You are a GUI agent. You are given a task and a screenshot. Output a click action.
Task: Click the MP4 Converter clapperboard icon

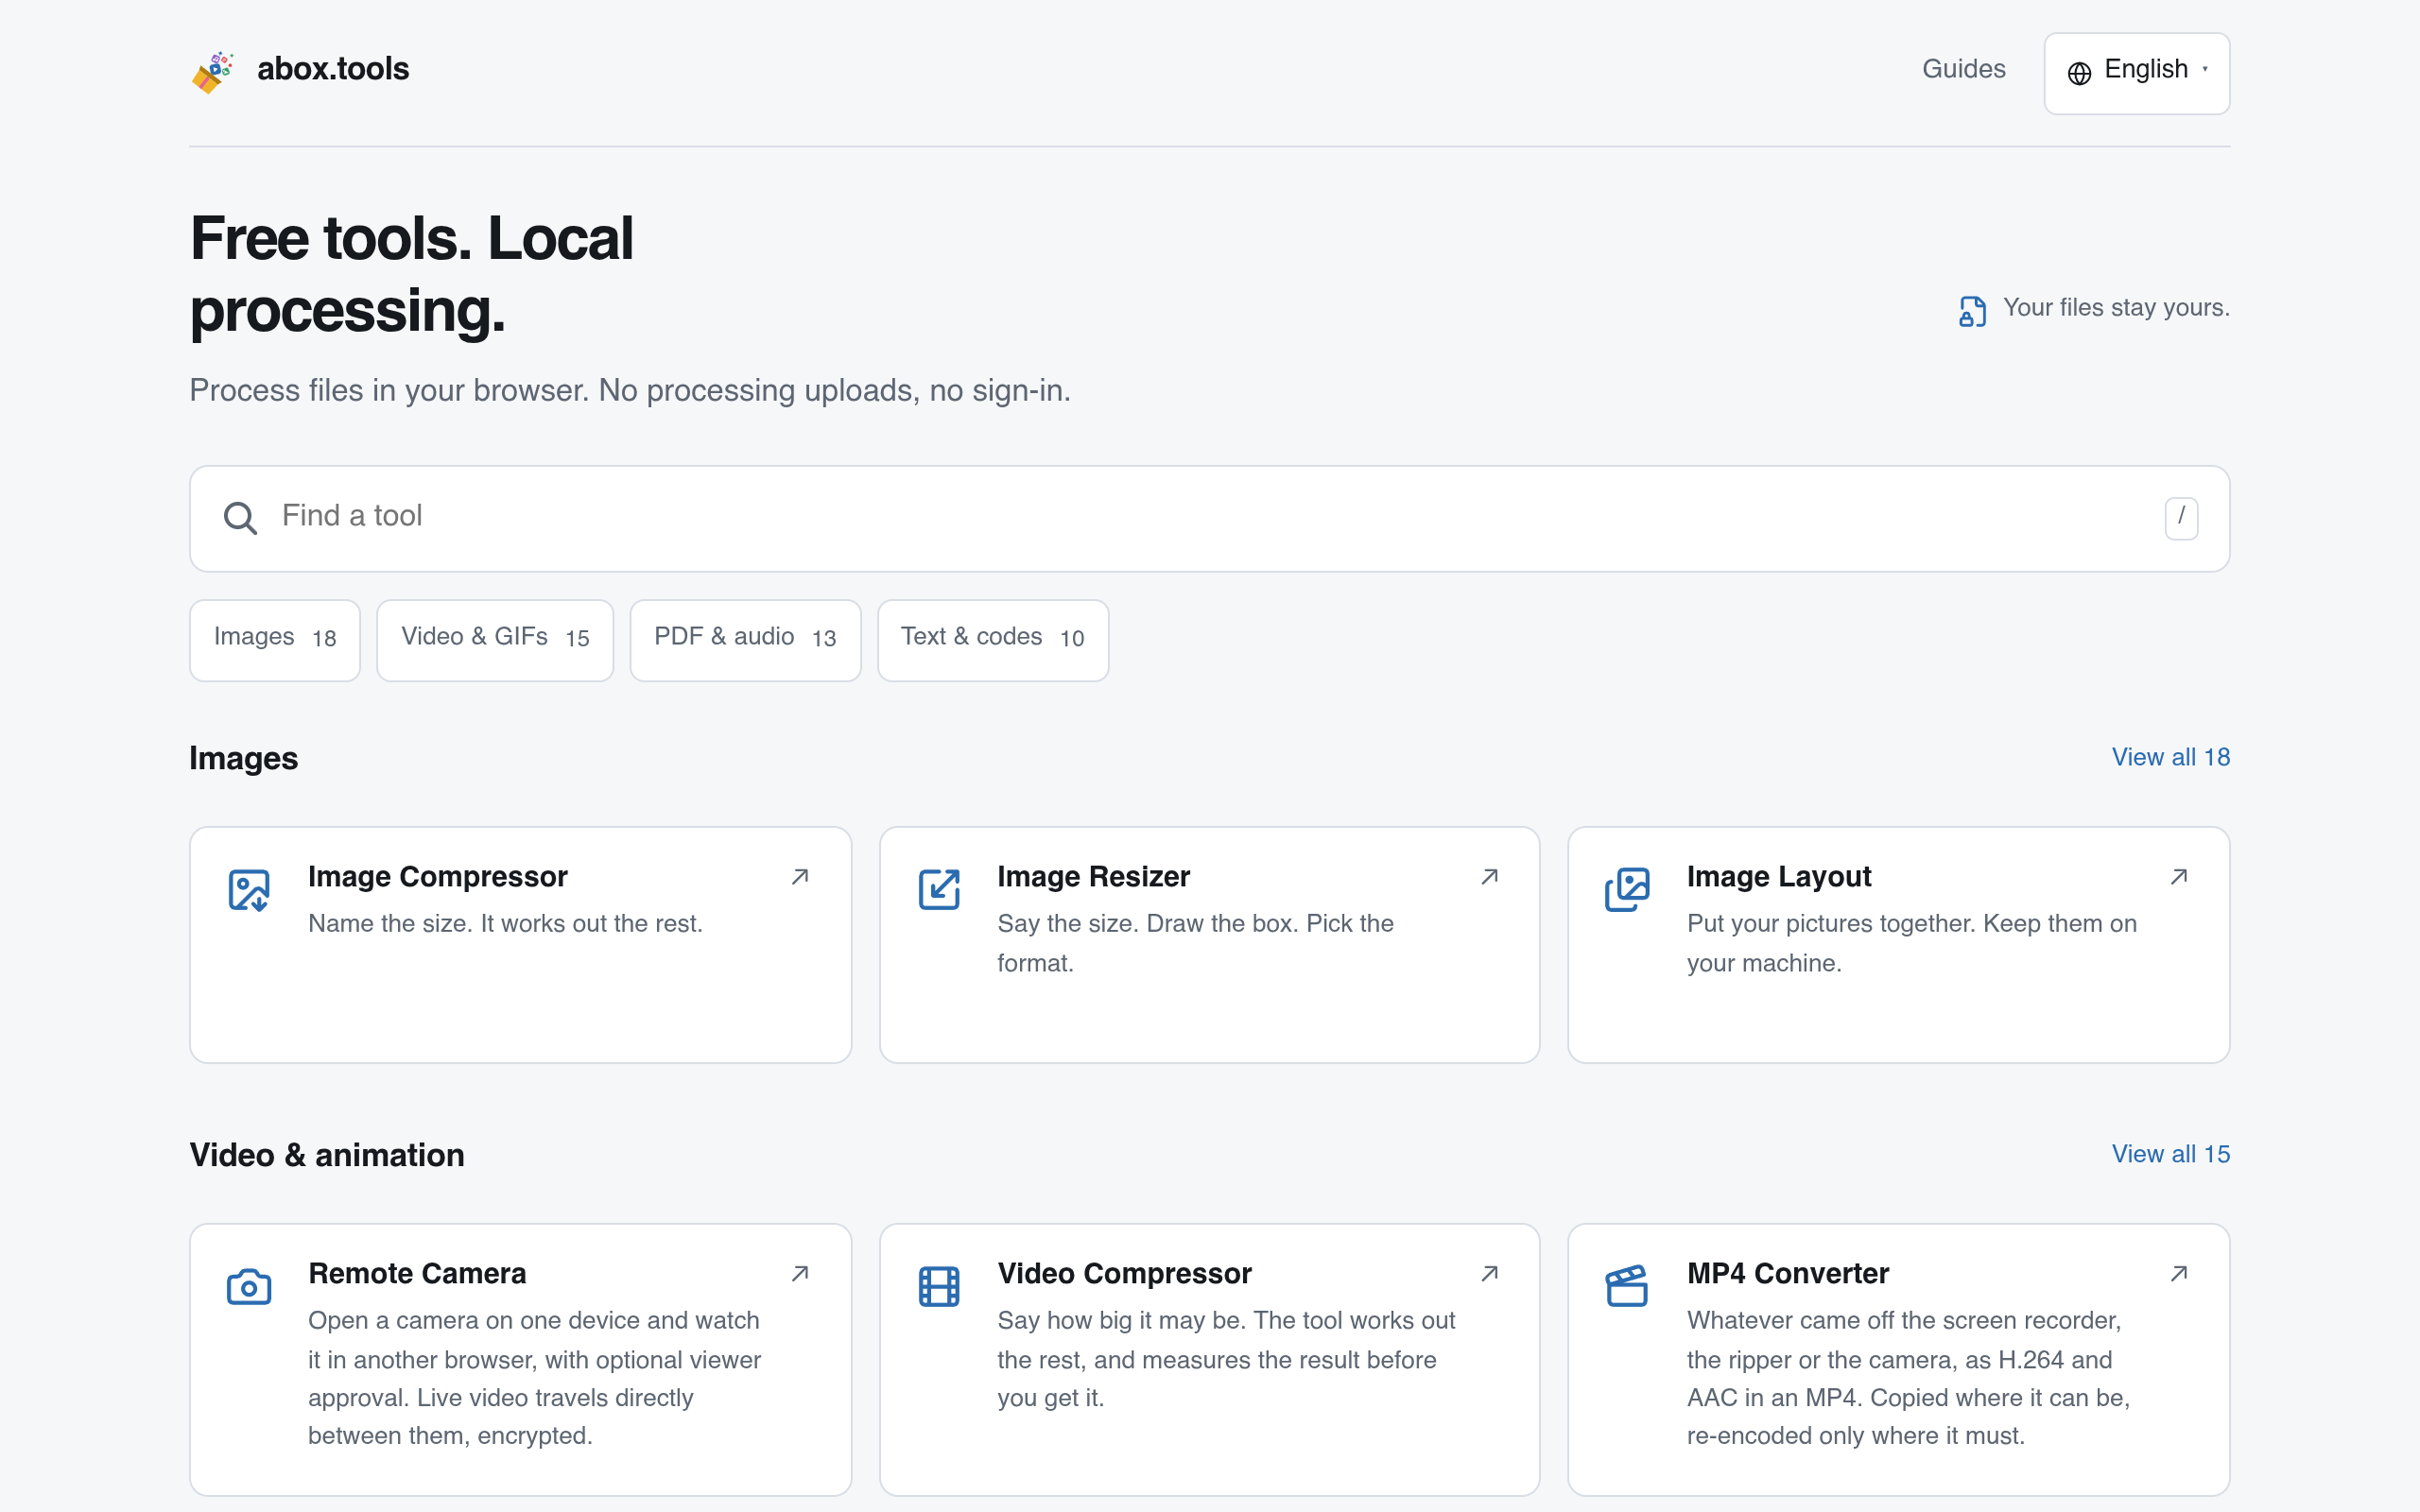click(x=1628, y=1286)
